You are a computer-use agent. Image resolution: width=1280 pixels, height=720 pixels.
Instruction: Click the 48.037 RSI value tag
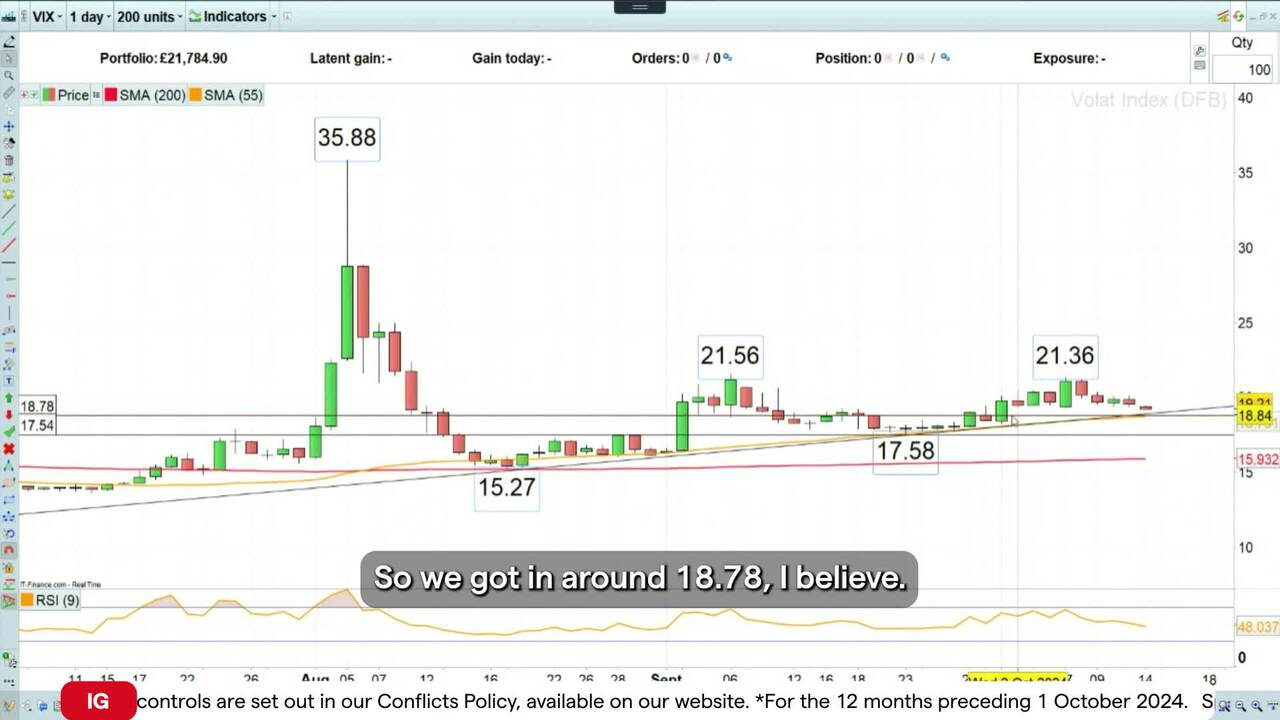(1258, 627)
